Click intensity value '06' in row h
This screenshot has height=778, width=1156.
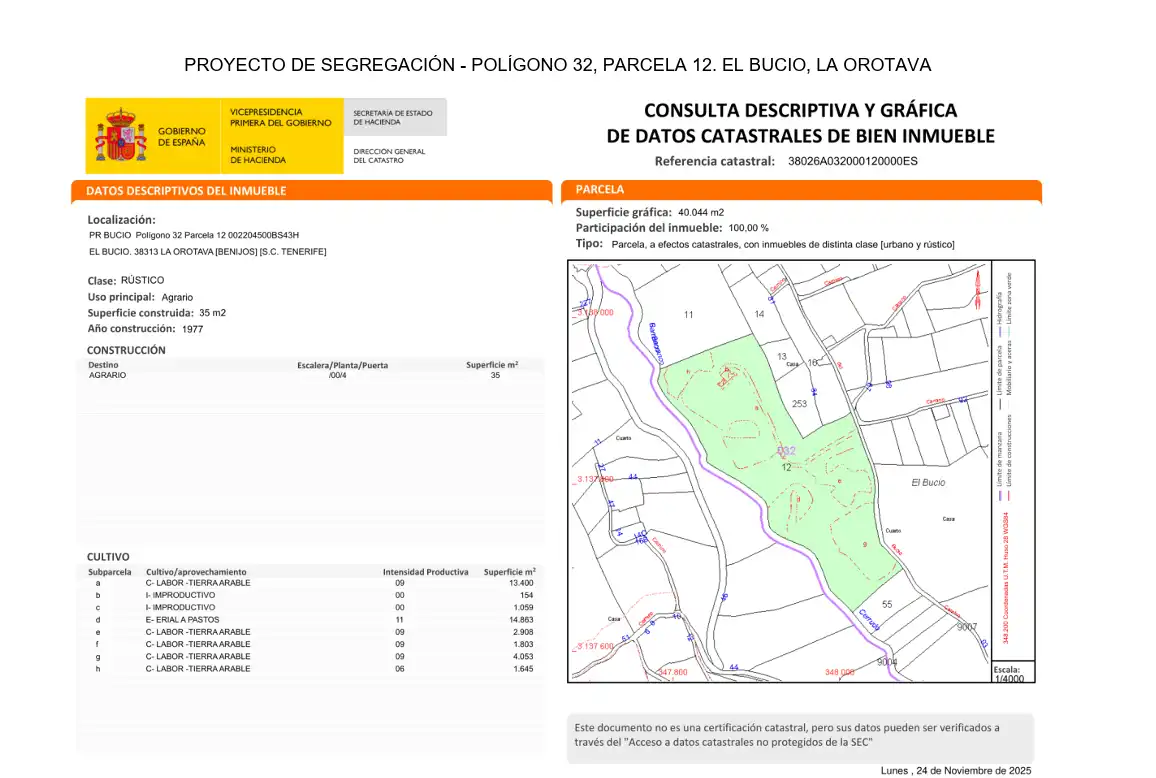[400, 669]
